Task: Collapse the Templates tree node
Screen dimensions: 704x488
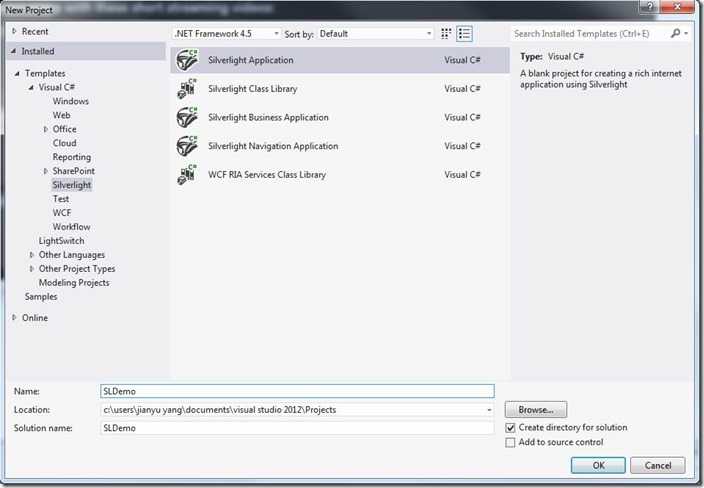Action: tap(17, 73)
